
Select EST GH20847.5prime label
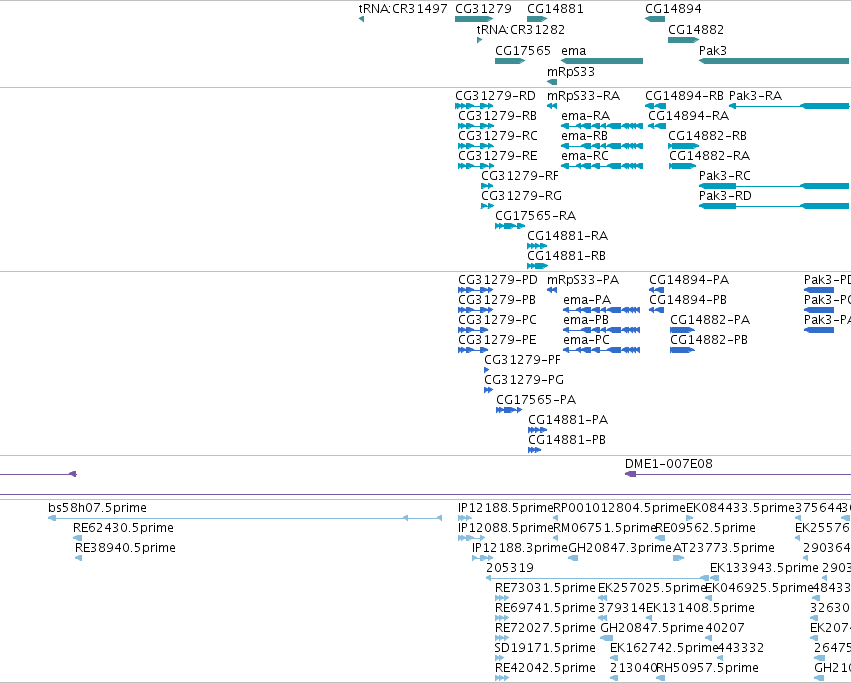652,628
